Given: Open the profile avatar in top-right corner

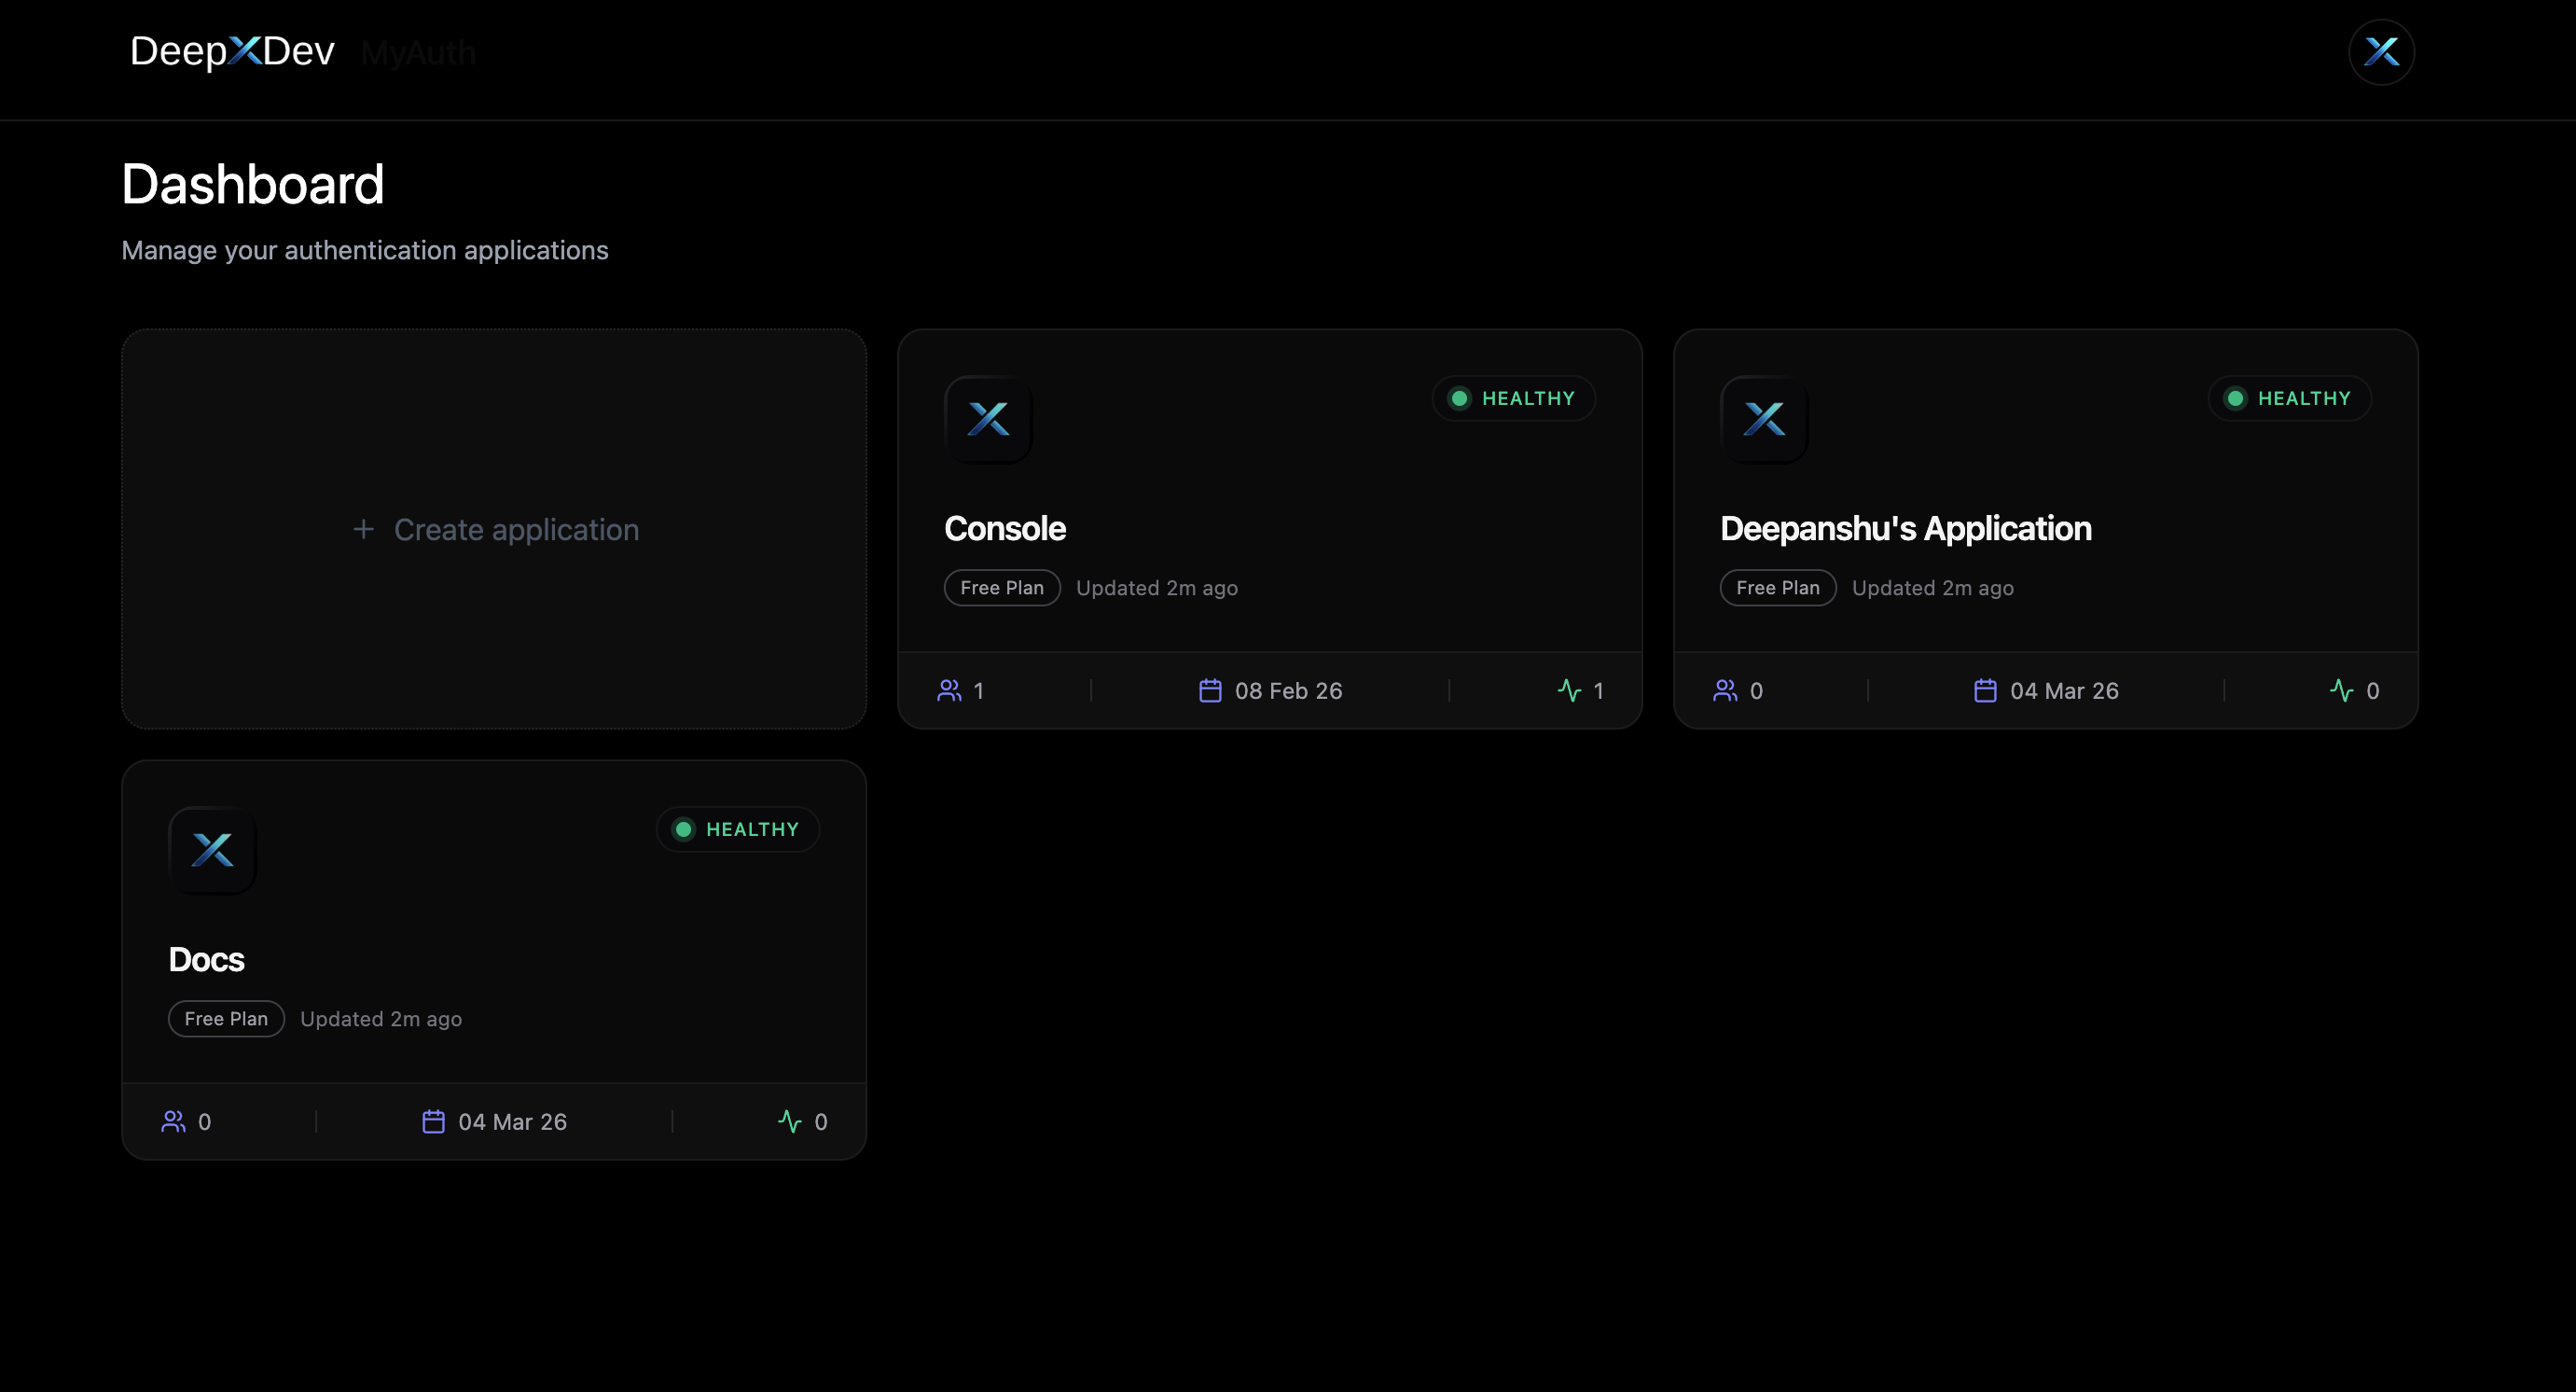Looking at the screenshot, I should click(2381, 52).
